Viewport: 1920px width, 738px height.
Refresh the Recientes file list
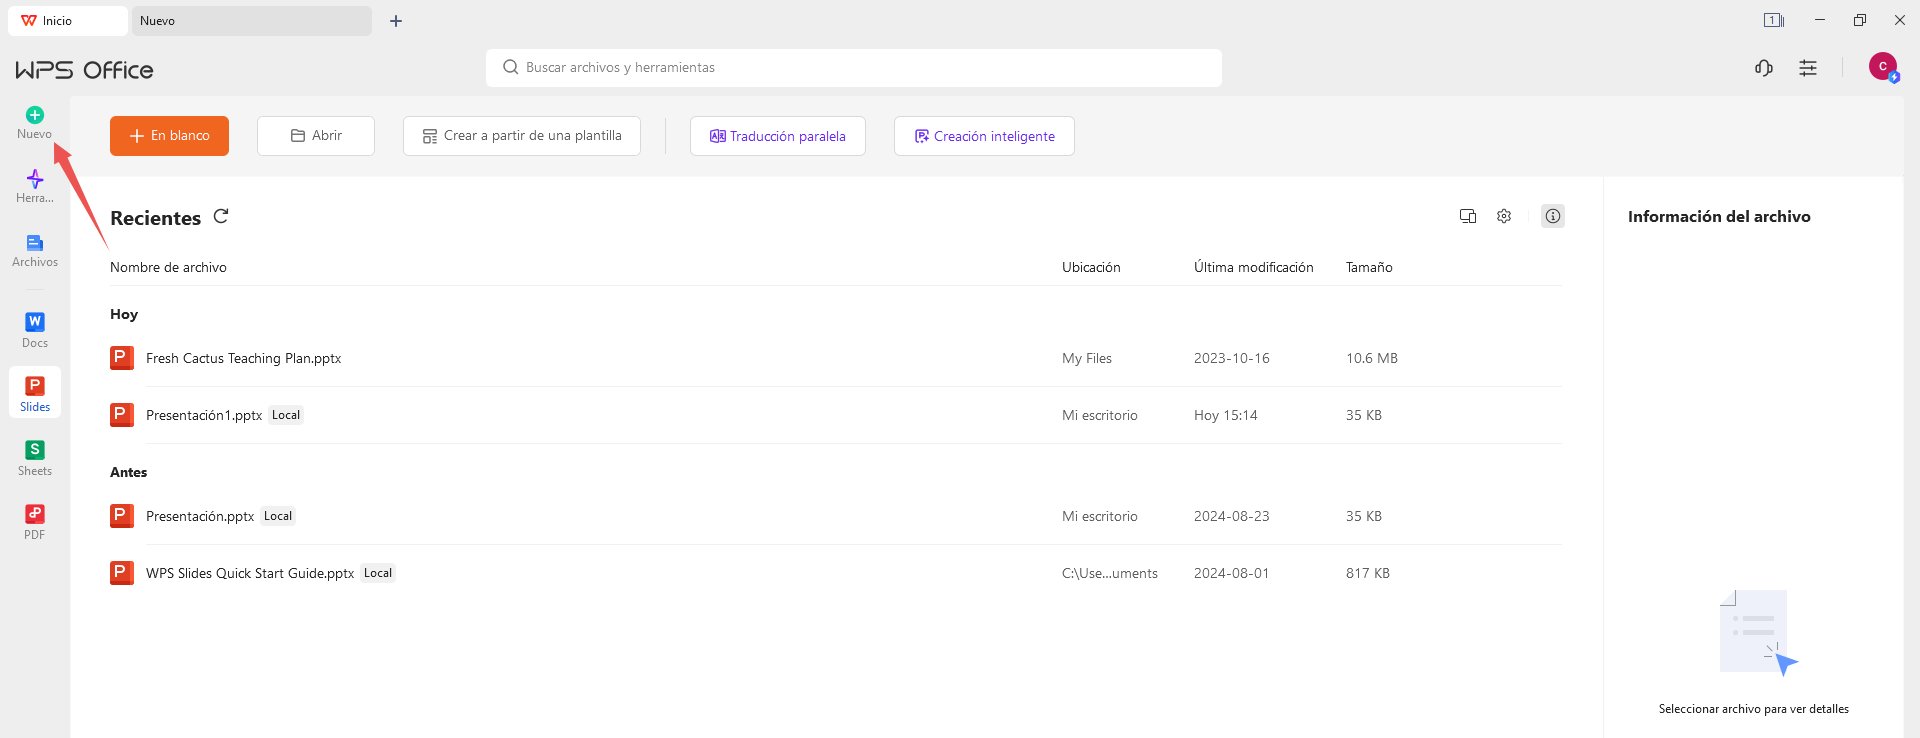coord(221,216)
